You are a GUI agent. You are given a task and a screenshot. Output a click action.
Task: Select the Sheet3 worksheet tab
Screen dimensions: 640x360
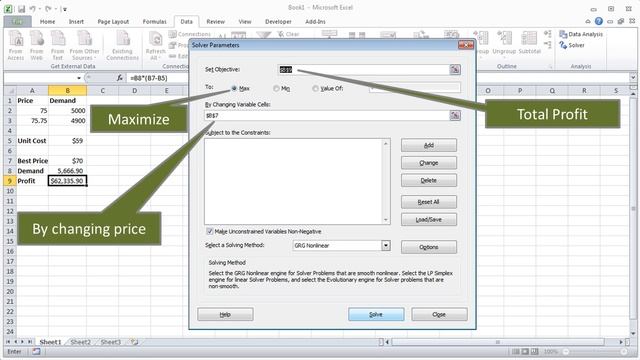pyautogui.click(x=111, y=342)
